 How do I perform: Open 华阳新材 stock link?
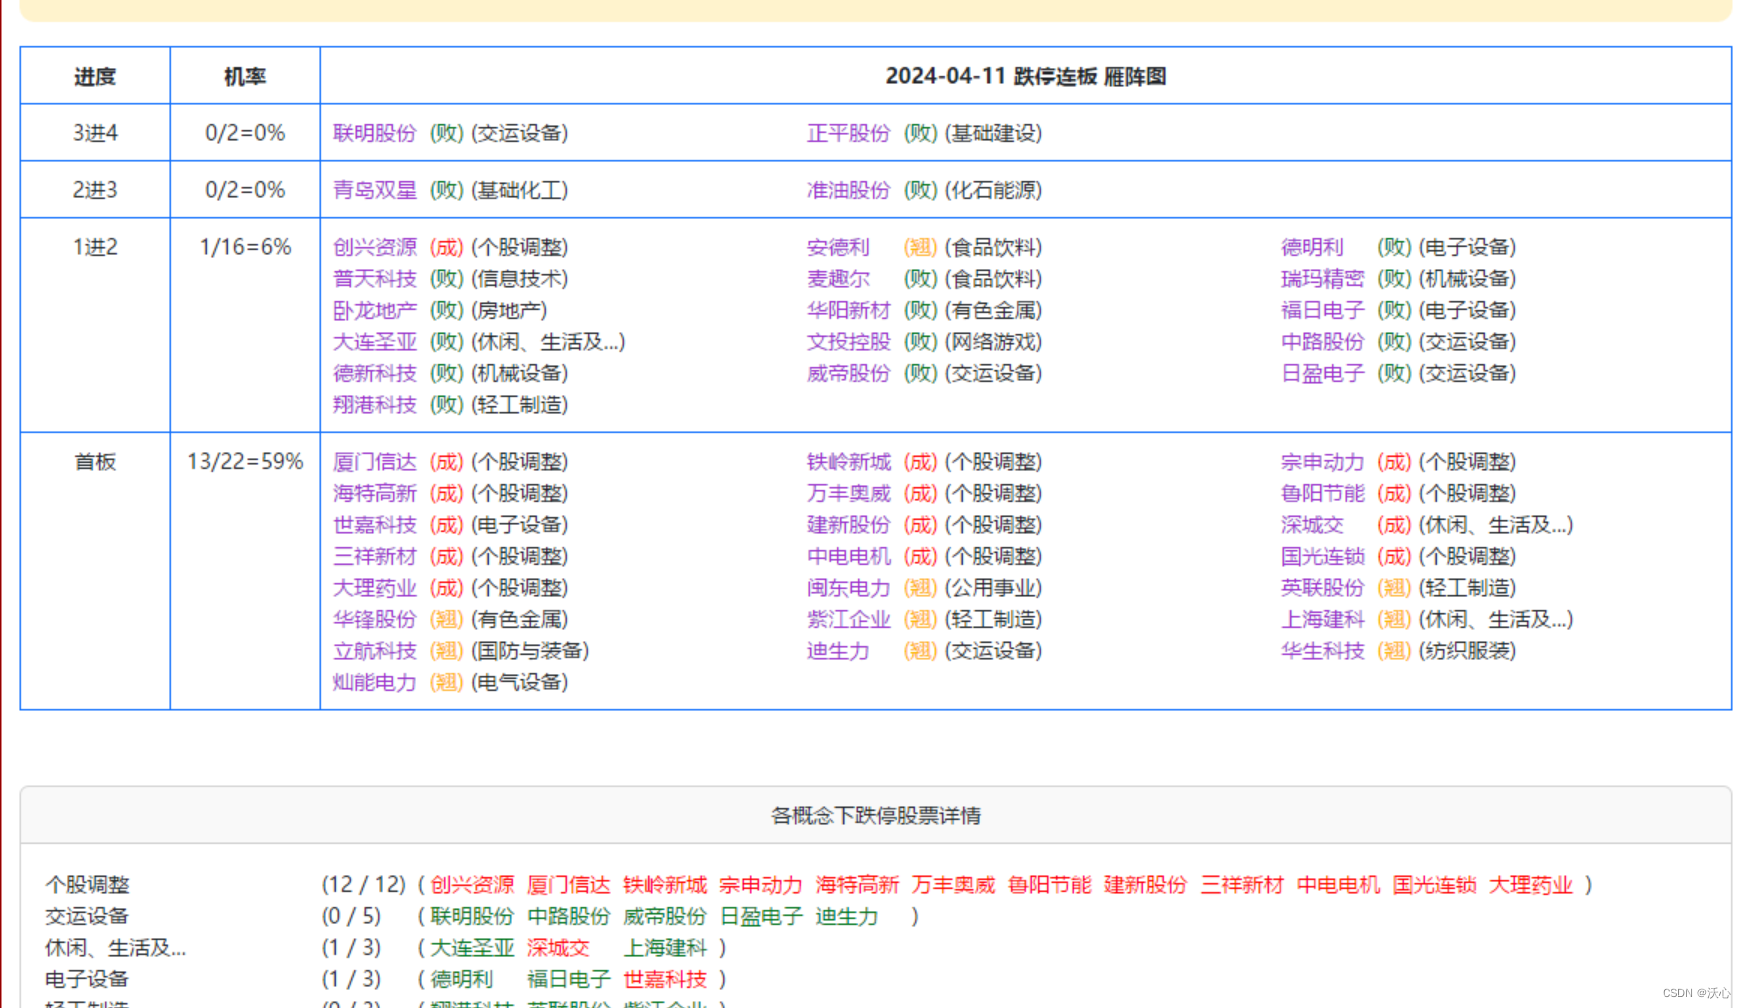pos(848,310)
